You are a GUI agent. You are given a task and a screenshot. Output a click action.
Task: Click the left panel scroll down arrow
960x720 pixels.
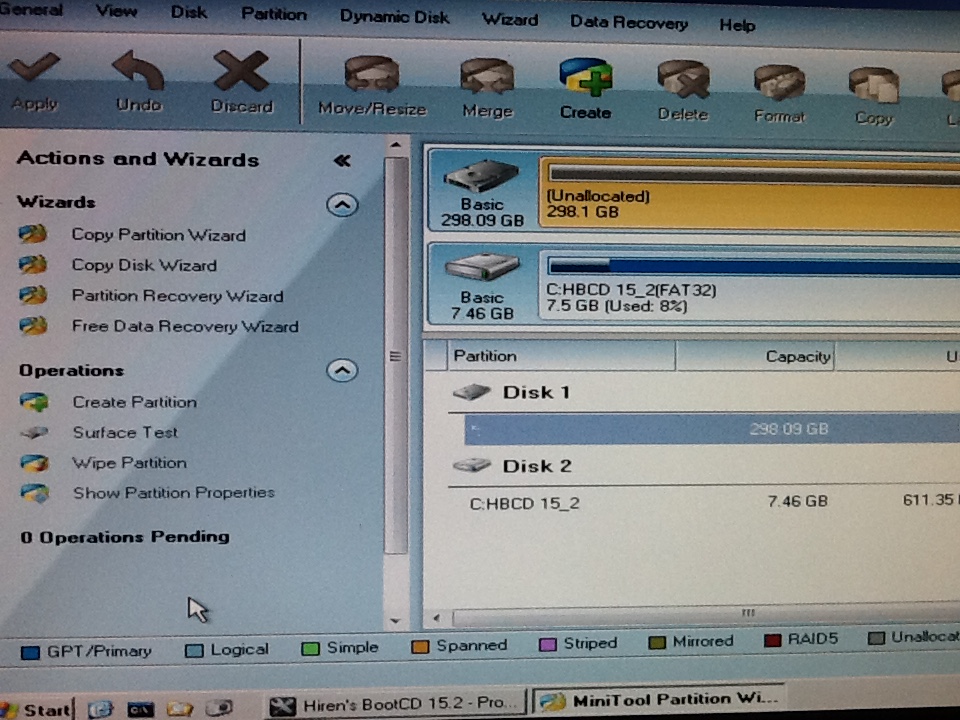[396, 621]
